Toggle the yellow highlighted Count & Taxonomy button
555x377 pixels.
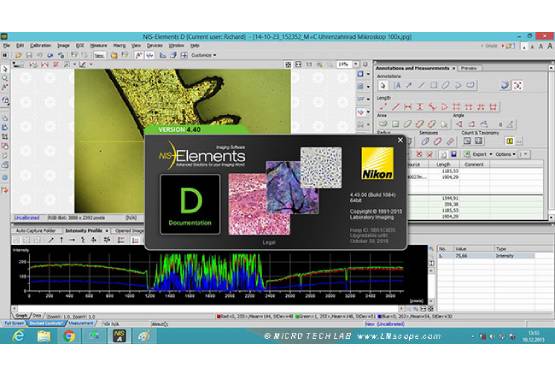[x=510, y=141]
